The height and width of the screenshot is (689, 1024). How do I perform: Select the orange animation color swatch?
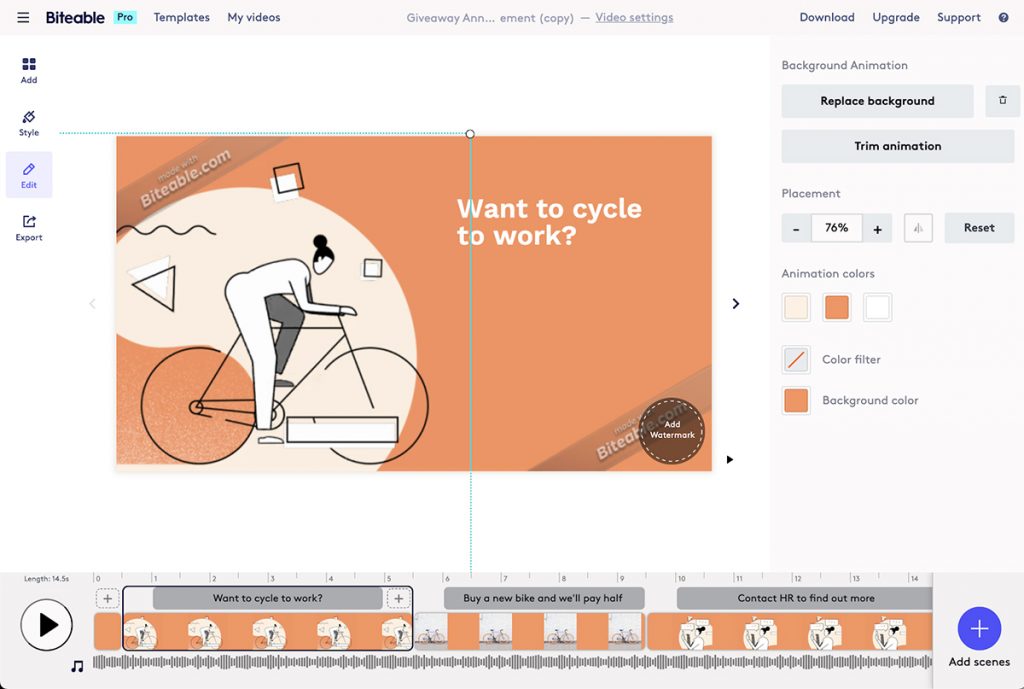[836, 307]
